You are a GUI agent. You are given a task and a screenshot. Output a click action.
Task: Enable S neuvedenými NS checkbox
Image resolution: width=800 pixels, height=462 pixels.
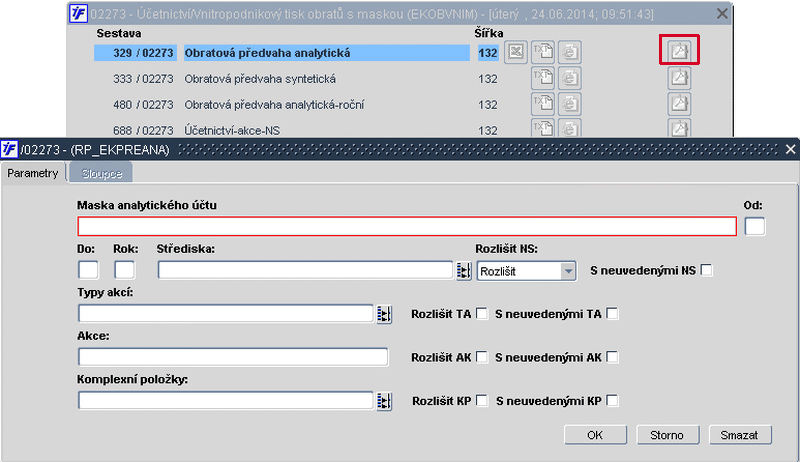[707, 270]
